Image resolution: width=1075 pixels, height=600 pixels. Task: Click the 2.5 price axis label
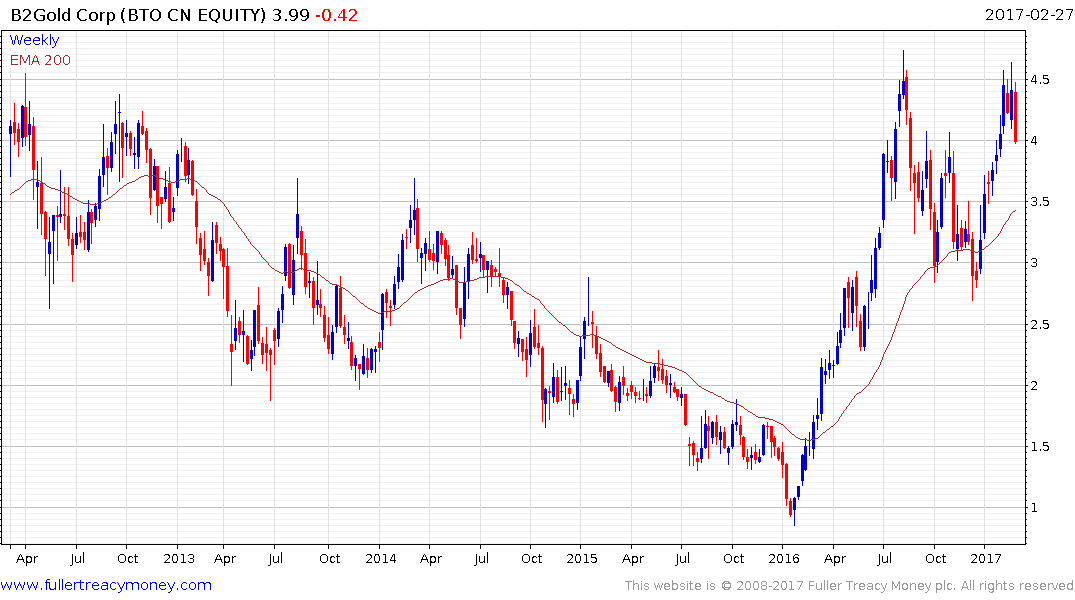[x=1039, y=324]
